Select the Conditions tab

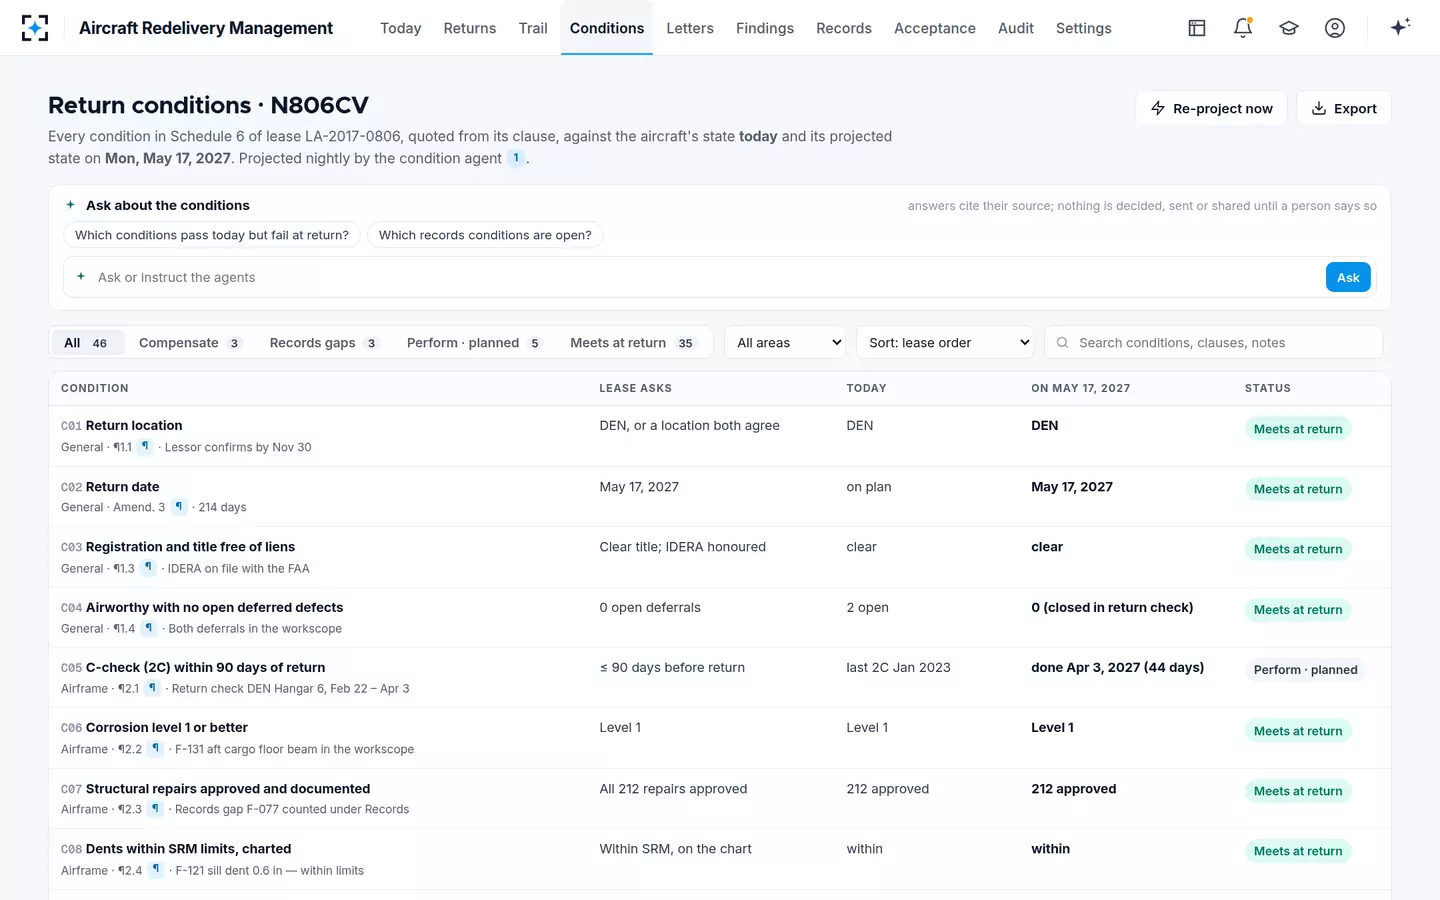coord(607,28)
